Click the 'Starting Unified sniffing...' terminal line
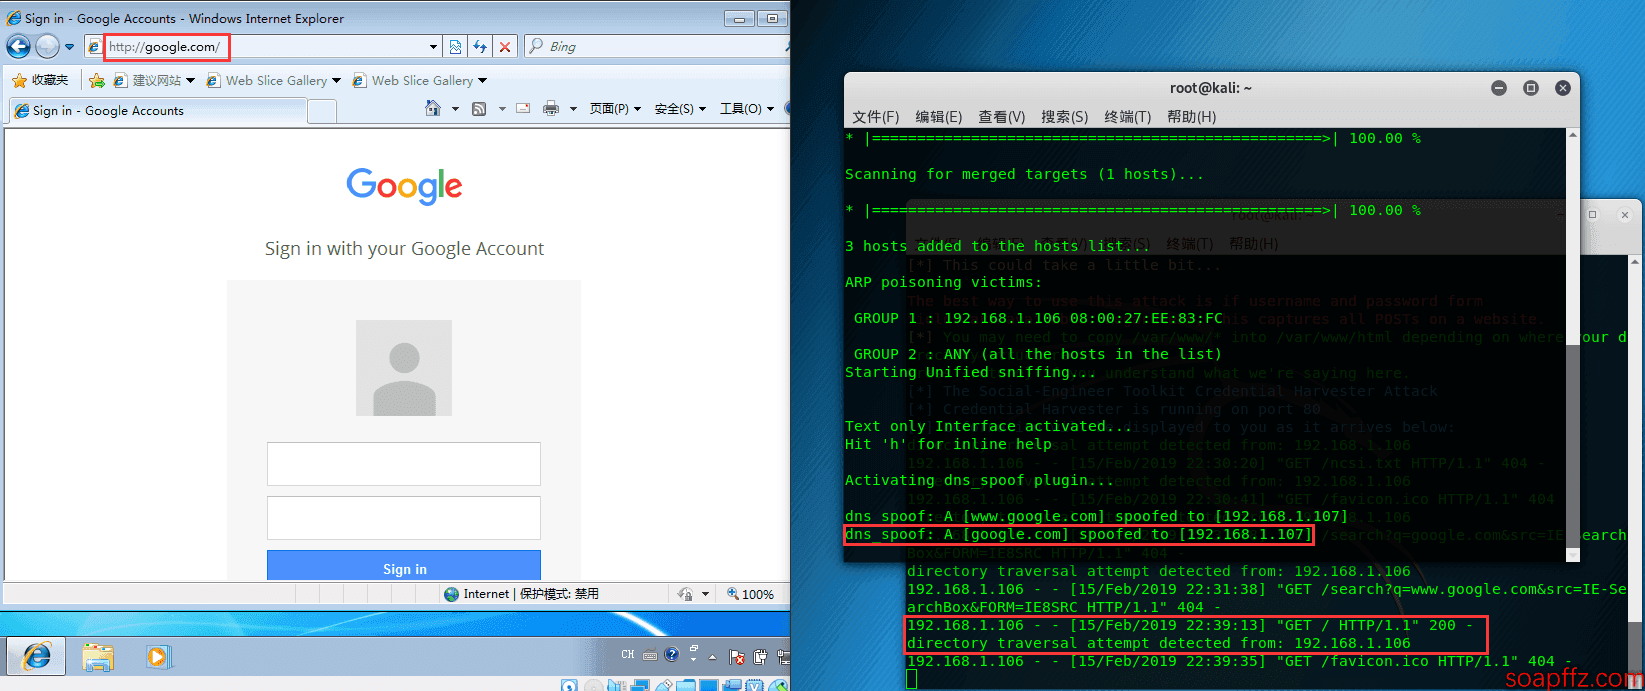This screenshot has width=1645, height=691. click(970, 372)
